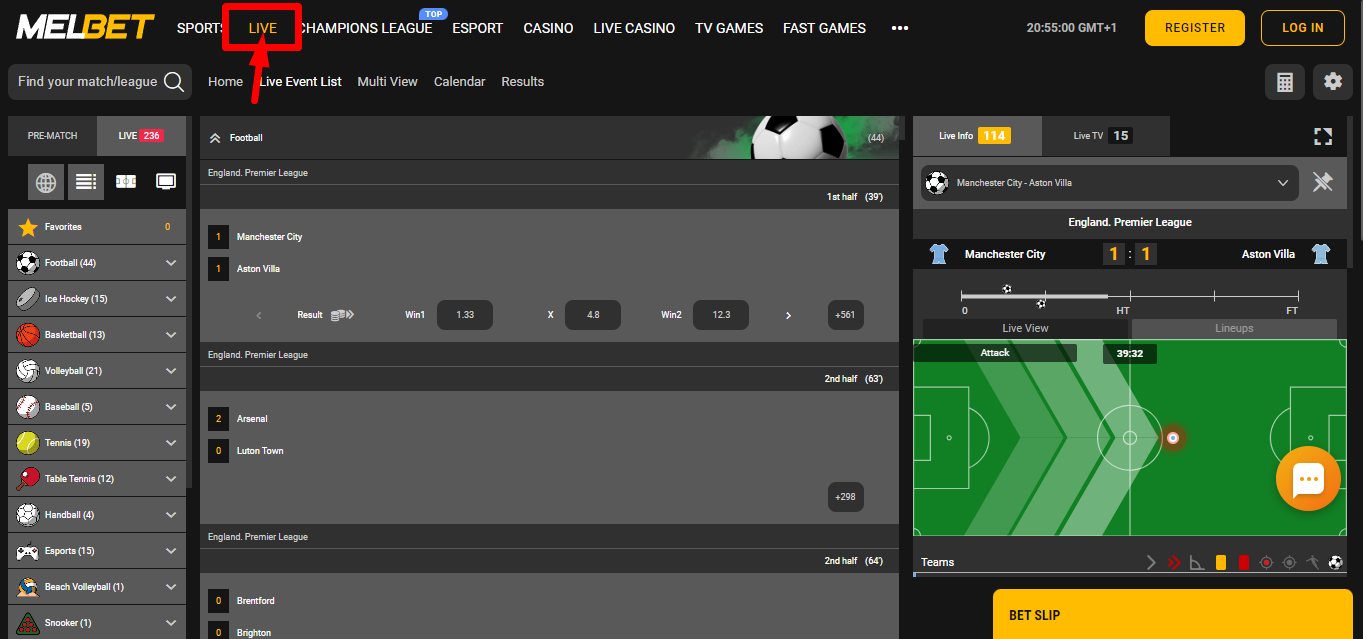Image resolution: width=1363 pixels, height=639 pixels.
Task: Open +298 markets for Arsenal match
Action: 846,497
